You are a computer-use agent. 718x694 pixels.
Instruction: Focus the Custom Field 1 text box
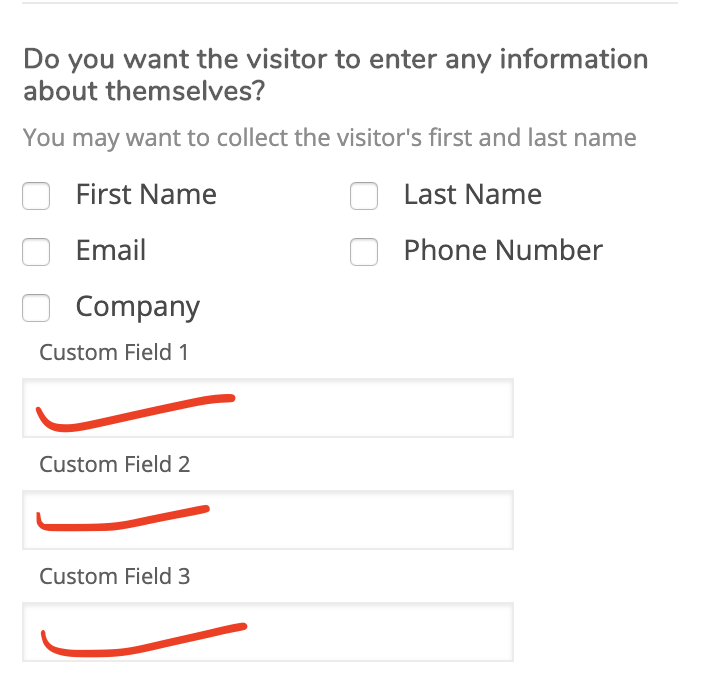click(268, 408)
